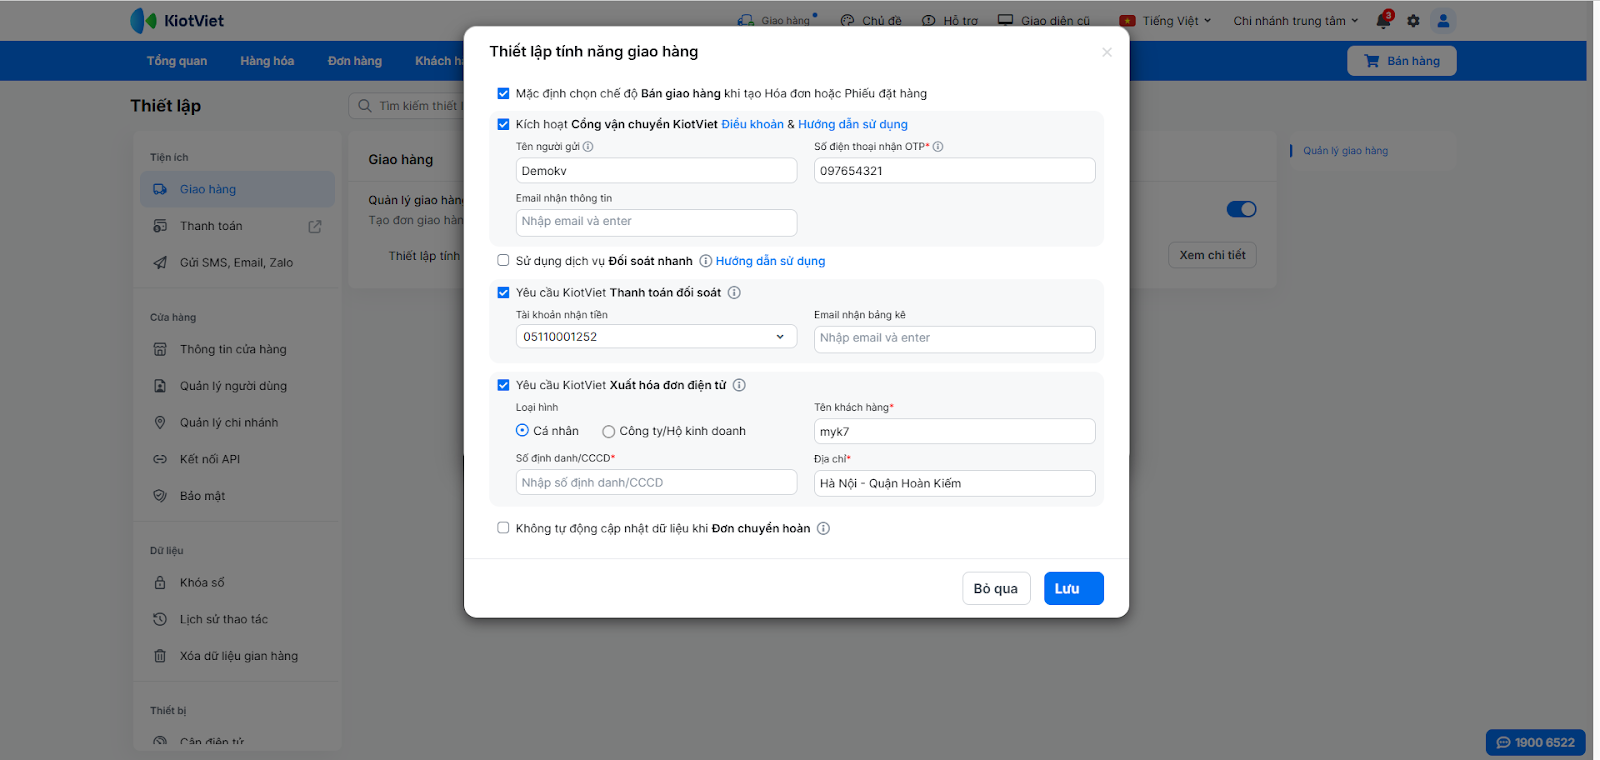Click the Xem chi tiết button
The width and height of the screenshot is (1600, 760).
(x=1212, y=255)
